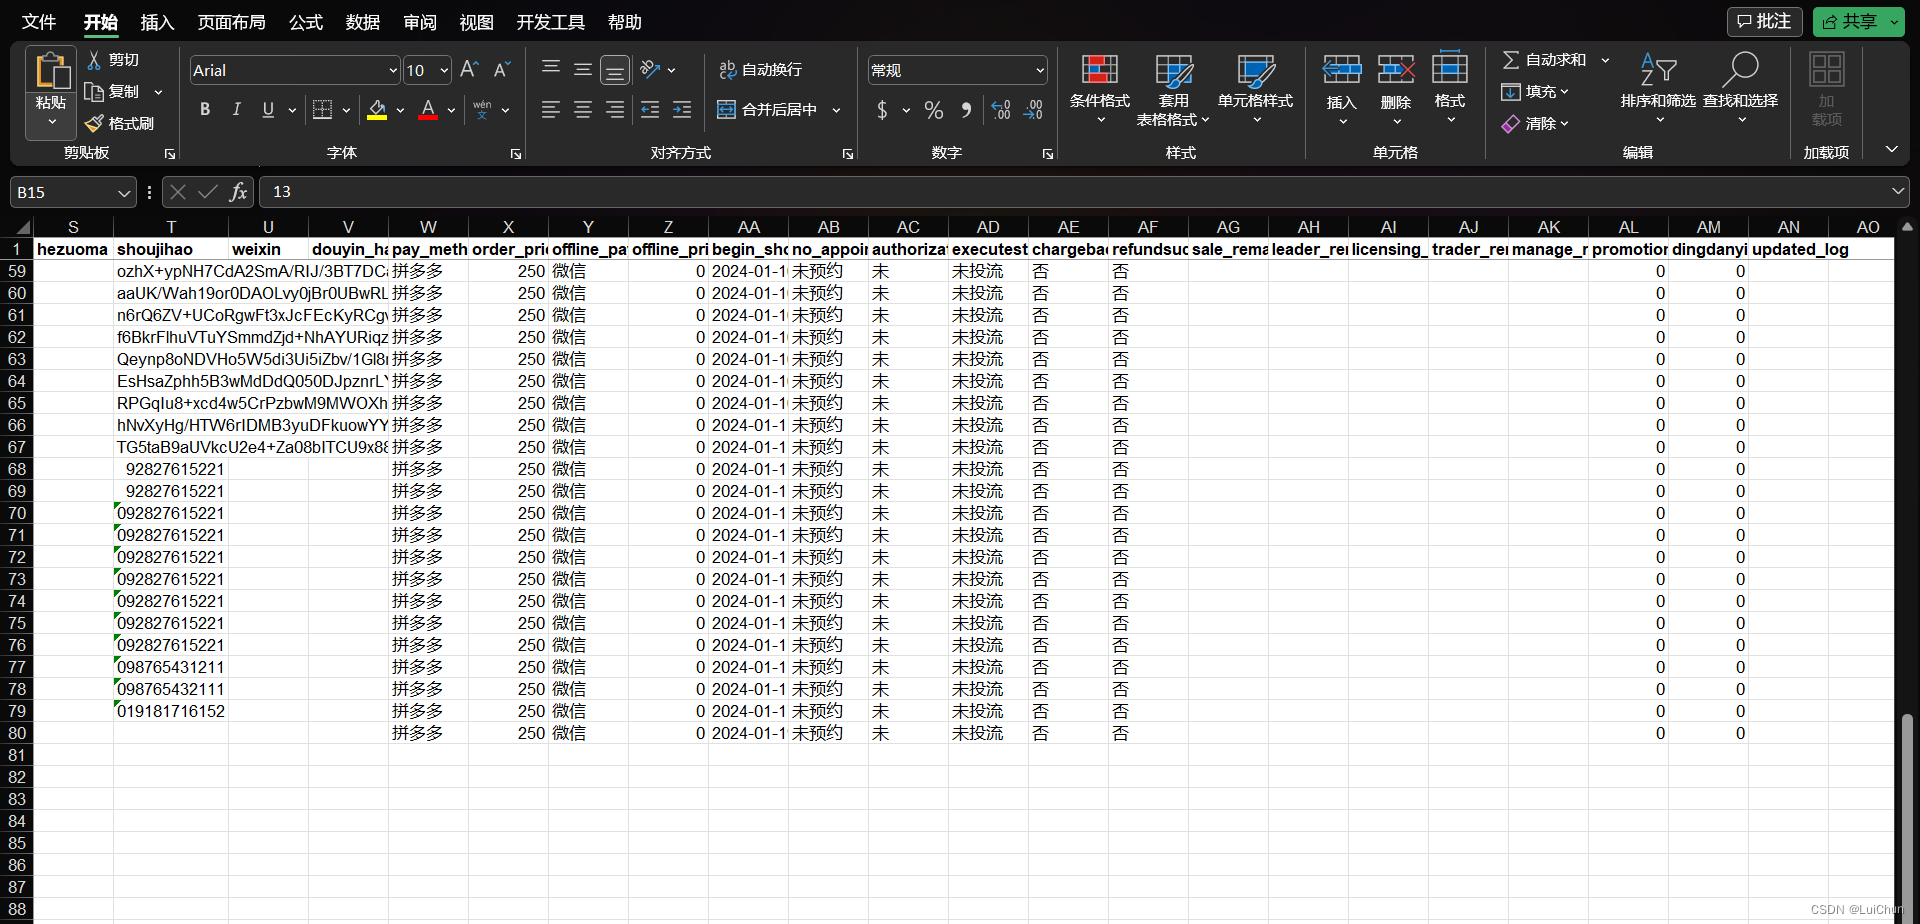Screen dimensions: 1920x924
Task: Click the Cut scissors icon
Action: point(94,60)
